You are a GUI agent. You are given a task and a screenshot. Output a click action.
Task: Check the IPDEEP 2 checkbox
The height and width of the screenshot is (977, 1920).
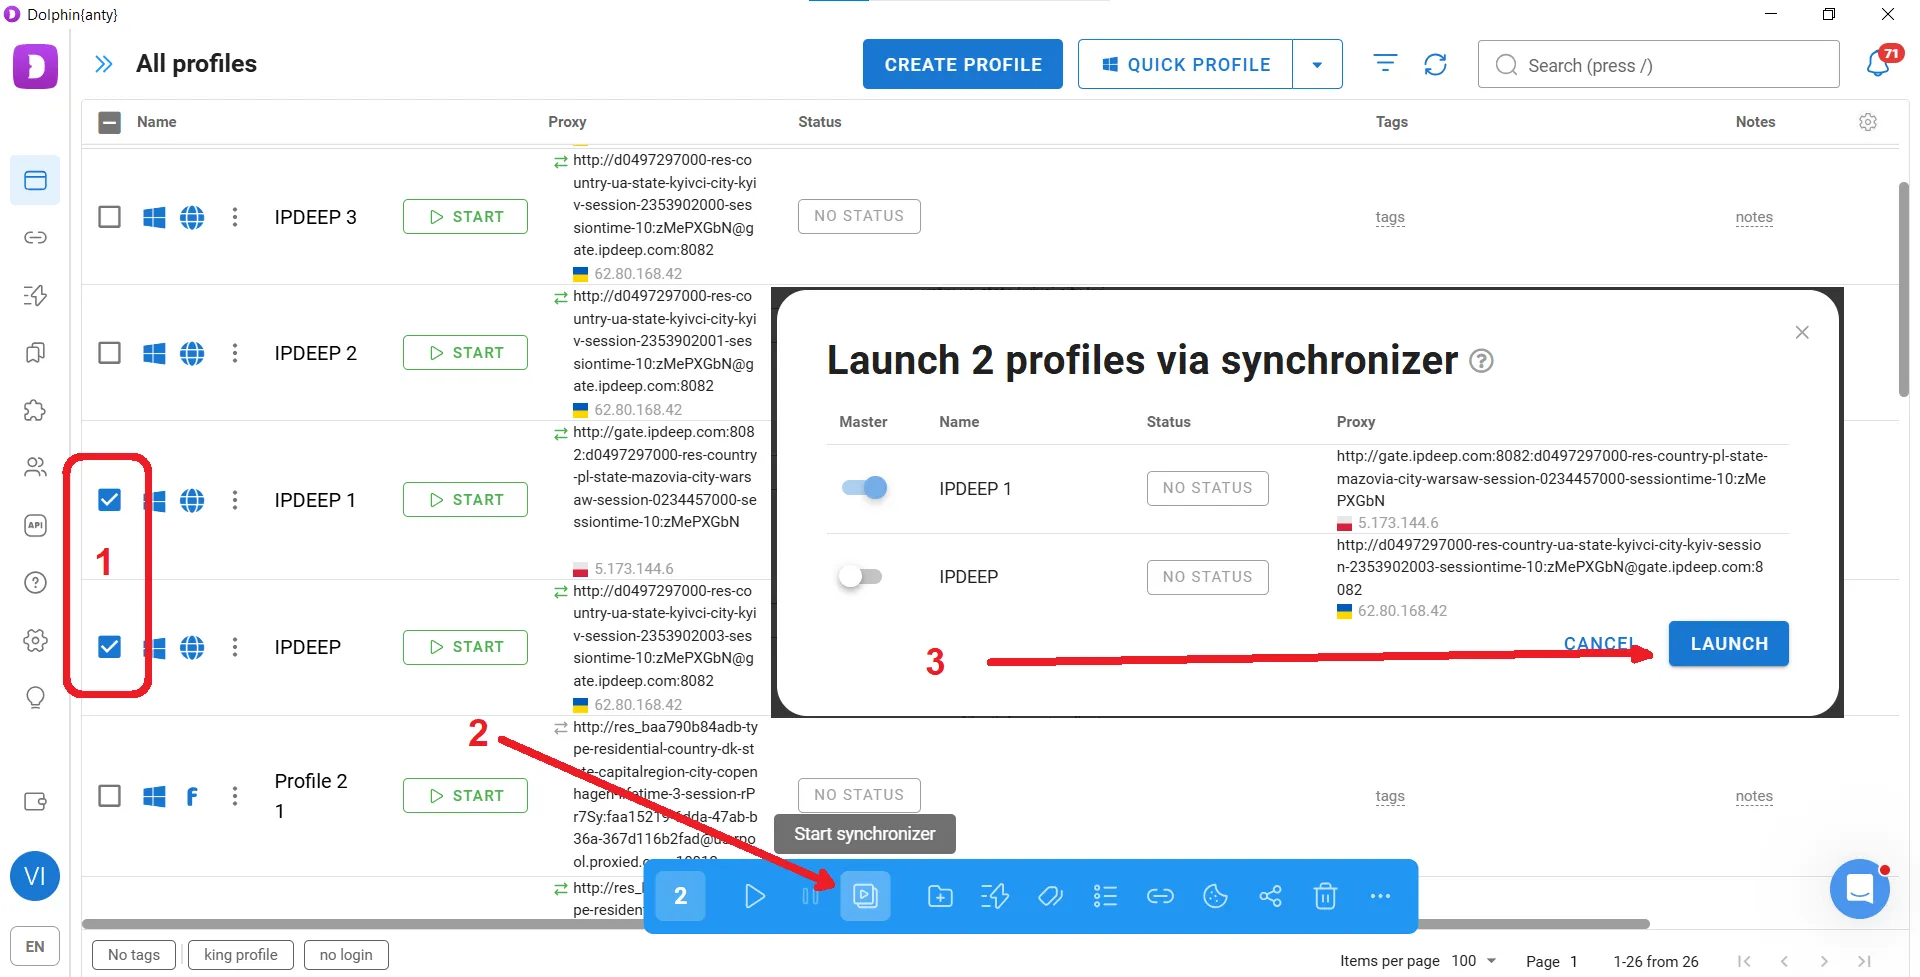click(x=110, y=353)
